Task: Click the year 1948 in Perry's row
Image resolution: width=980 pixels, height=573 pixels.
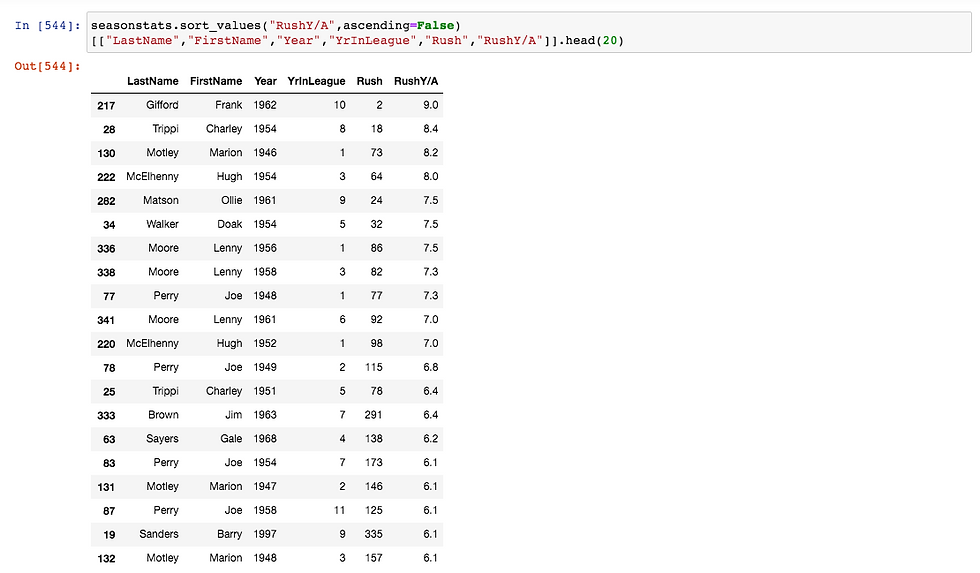Action: click(x=265, y=296)
